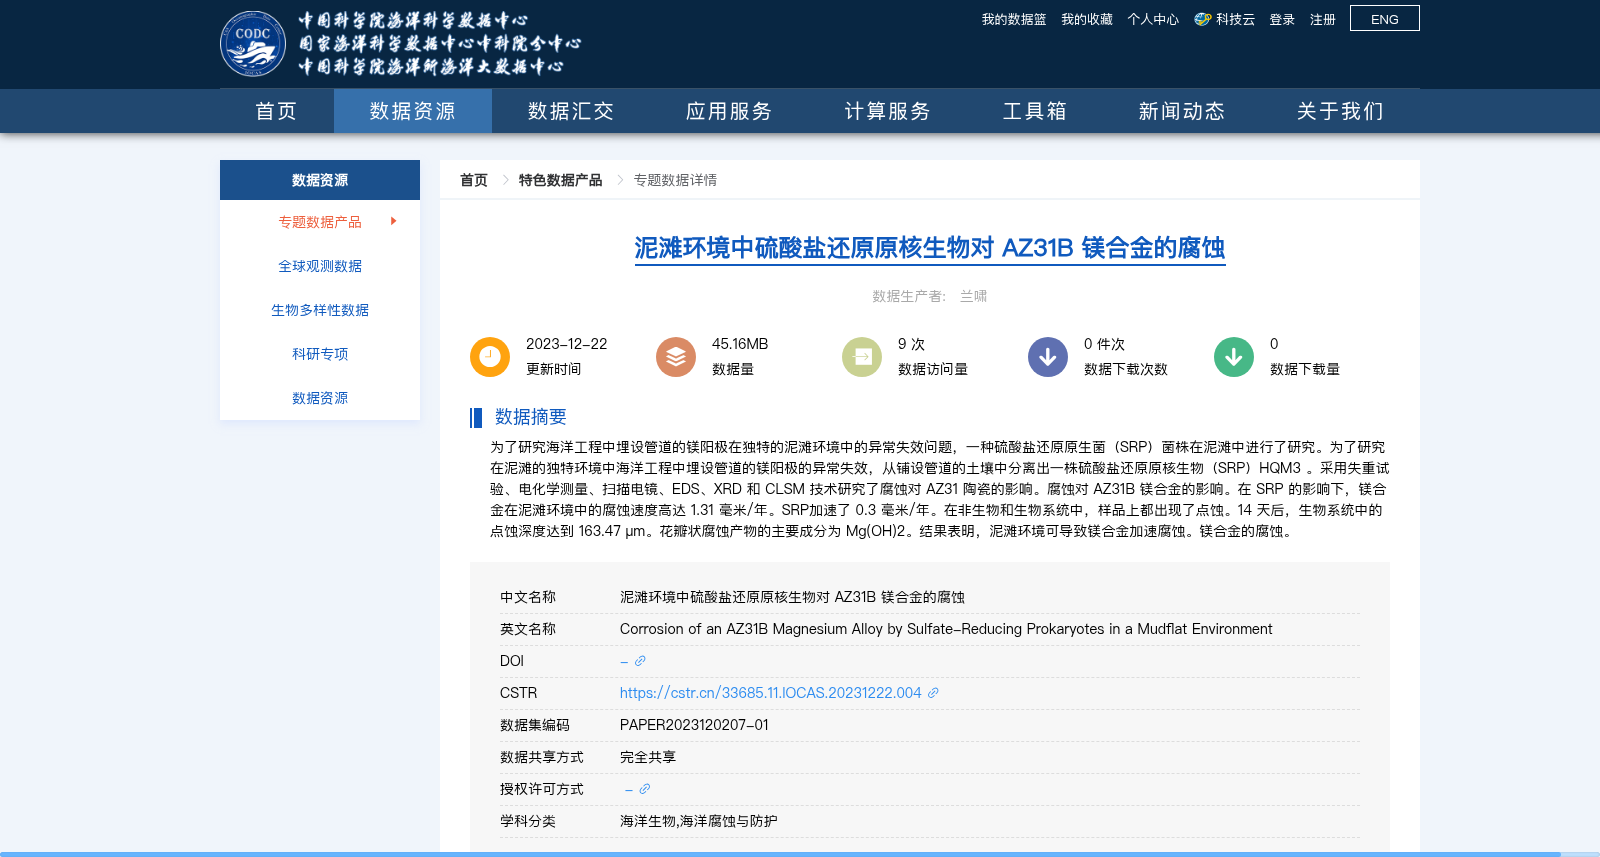Open 我的收藏 link
The image size is (1600, 857).
1087,19
